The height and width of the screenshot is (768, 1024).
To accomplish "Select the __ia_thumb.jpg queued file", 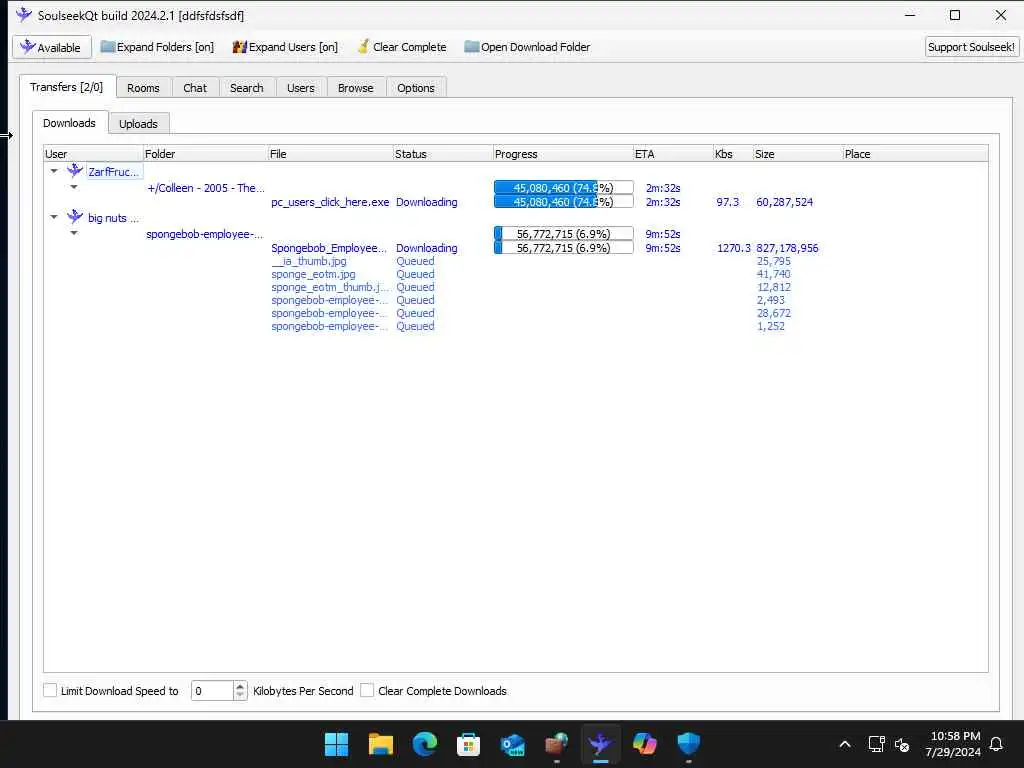I will 309,261.
